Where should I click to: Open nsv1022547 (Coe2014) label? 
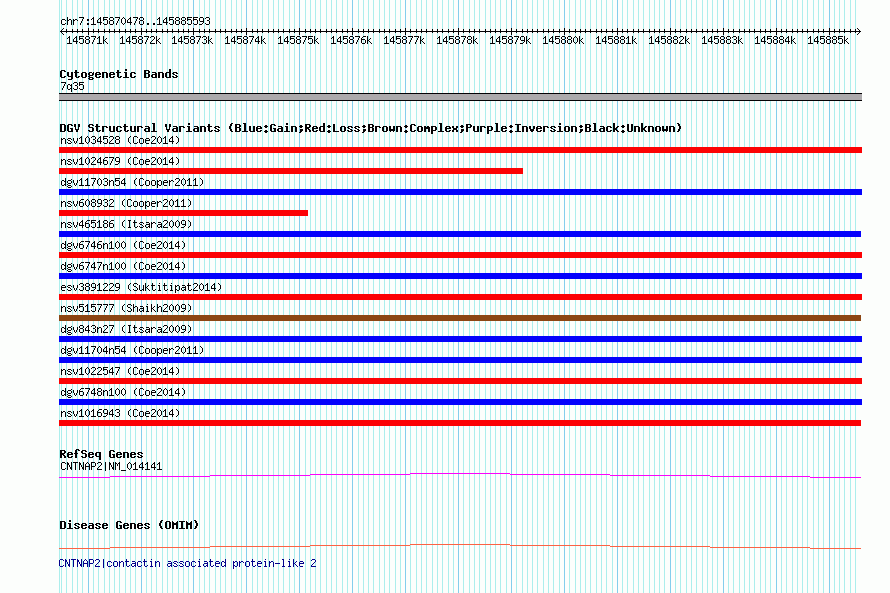click(x=120, y=371)
